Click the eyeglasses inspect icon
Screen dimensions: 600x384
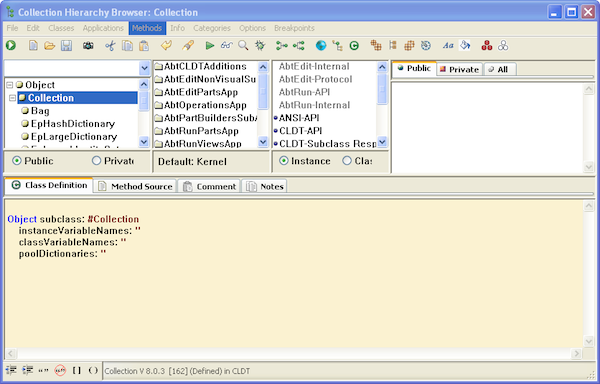point(227,46)
